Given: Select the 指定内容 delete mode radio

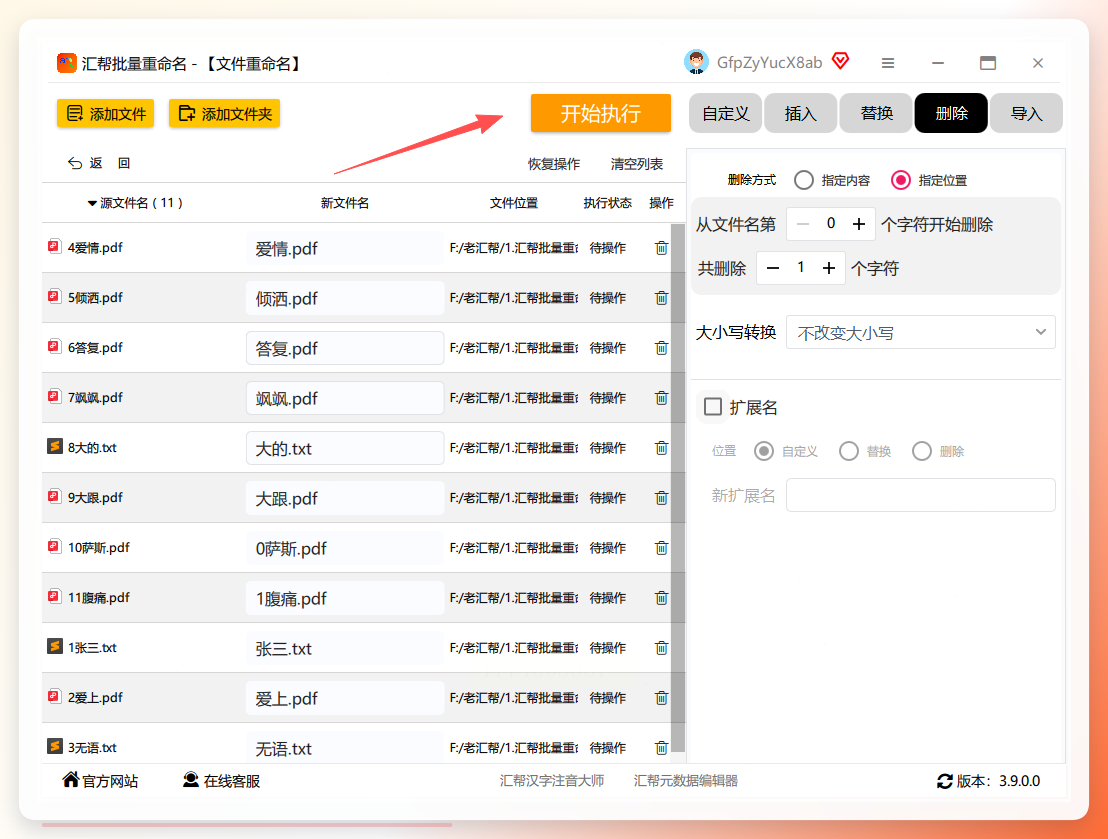Looking at the screenshot, I should (803, 180).
